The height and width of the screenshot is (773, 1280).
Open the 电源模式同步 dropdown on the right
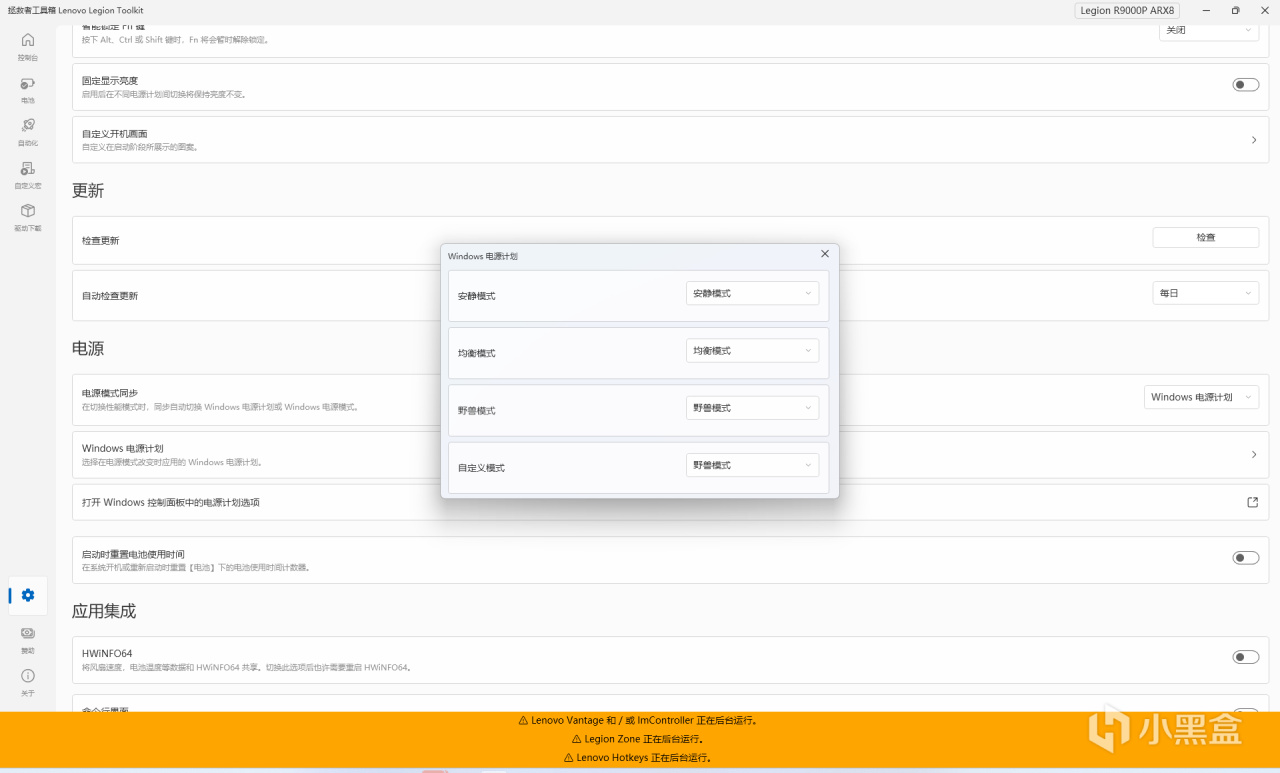point(1201,397)
